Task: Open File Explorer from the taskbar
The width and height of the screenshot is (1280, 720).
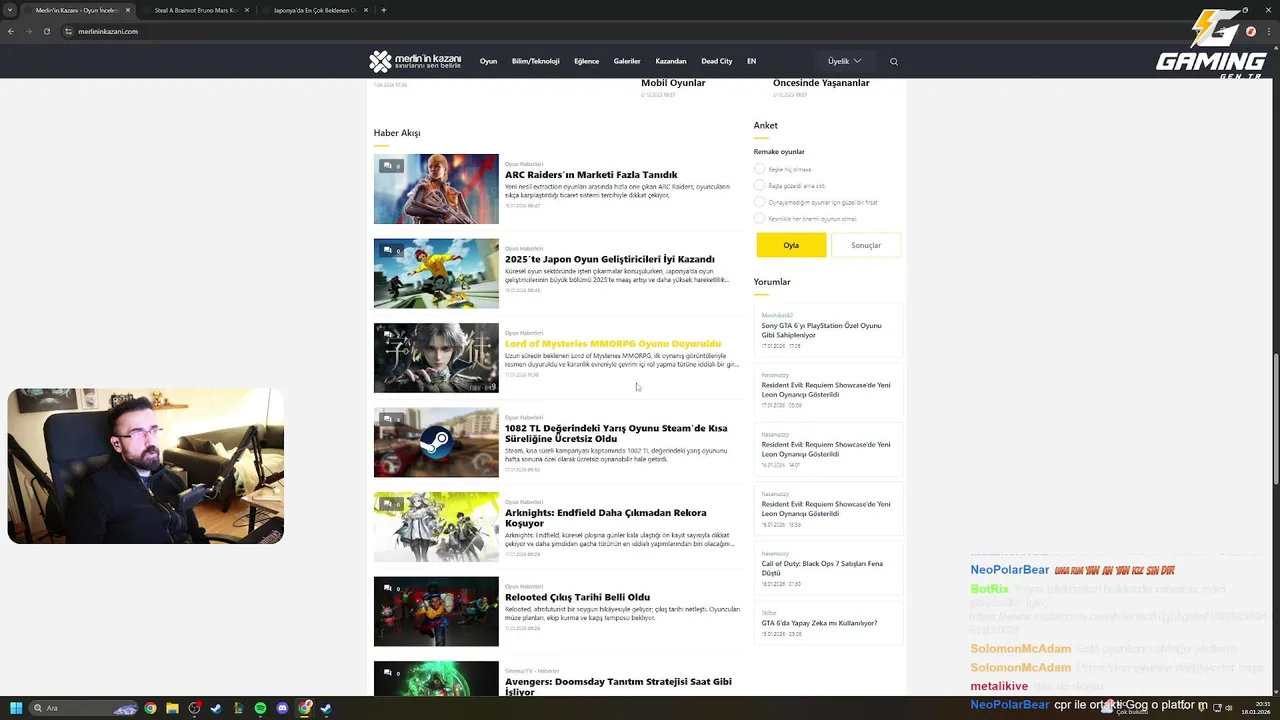Action: click(x=172, y=708)
